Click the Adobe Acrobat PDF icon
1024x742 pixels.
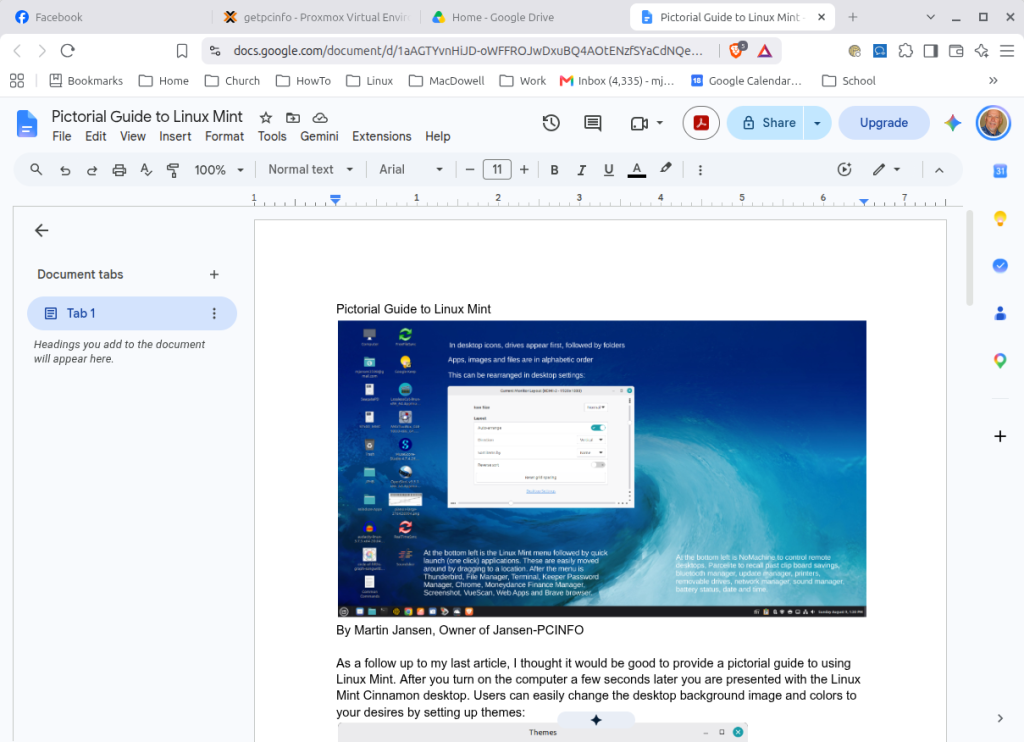pyautogui.click(x=701, y=123)
